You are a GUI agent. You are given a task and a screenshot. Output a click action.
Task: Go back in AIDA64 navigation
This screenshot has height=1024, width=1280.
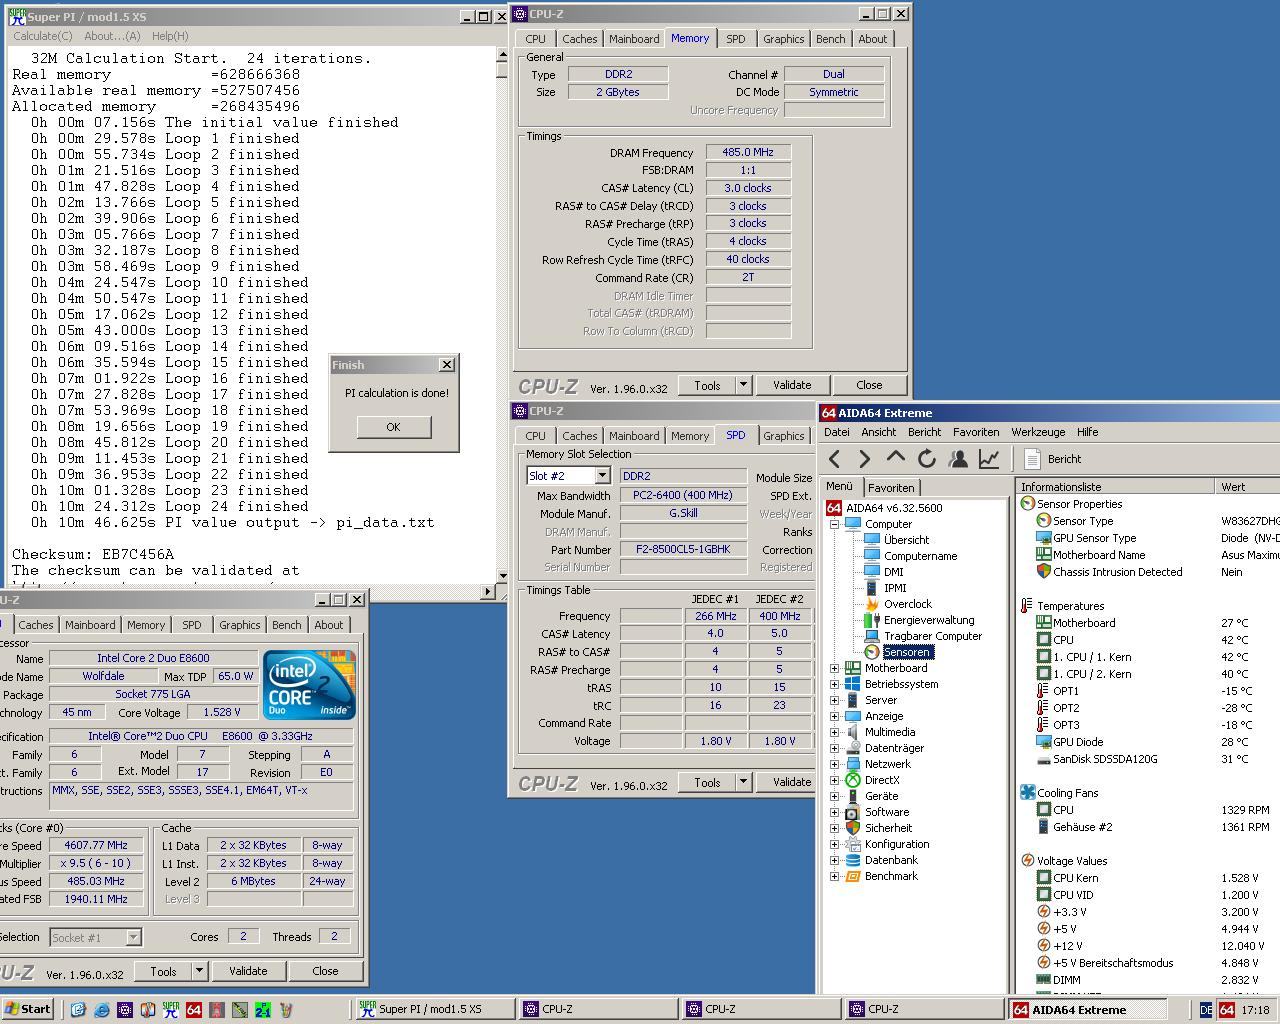[x=834, y=459]
